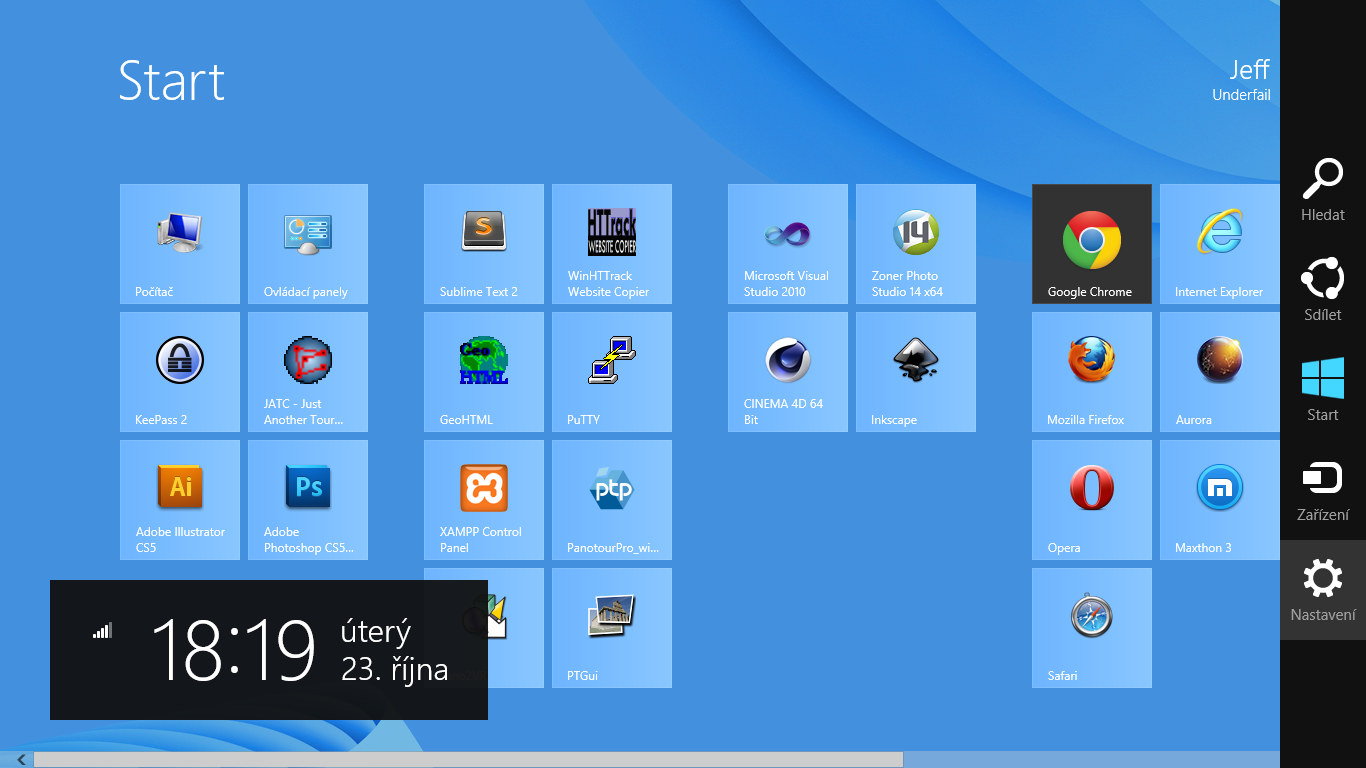This screenshot has height=768, width=1366.
Task: Click the Sdílet share charm
Action: point(1322,290)
